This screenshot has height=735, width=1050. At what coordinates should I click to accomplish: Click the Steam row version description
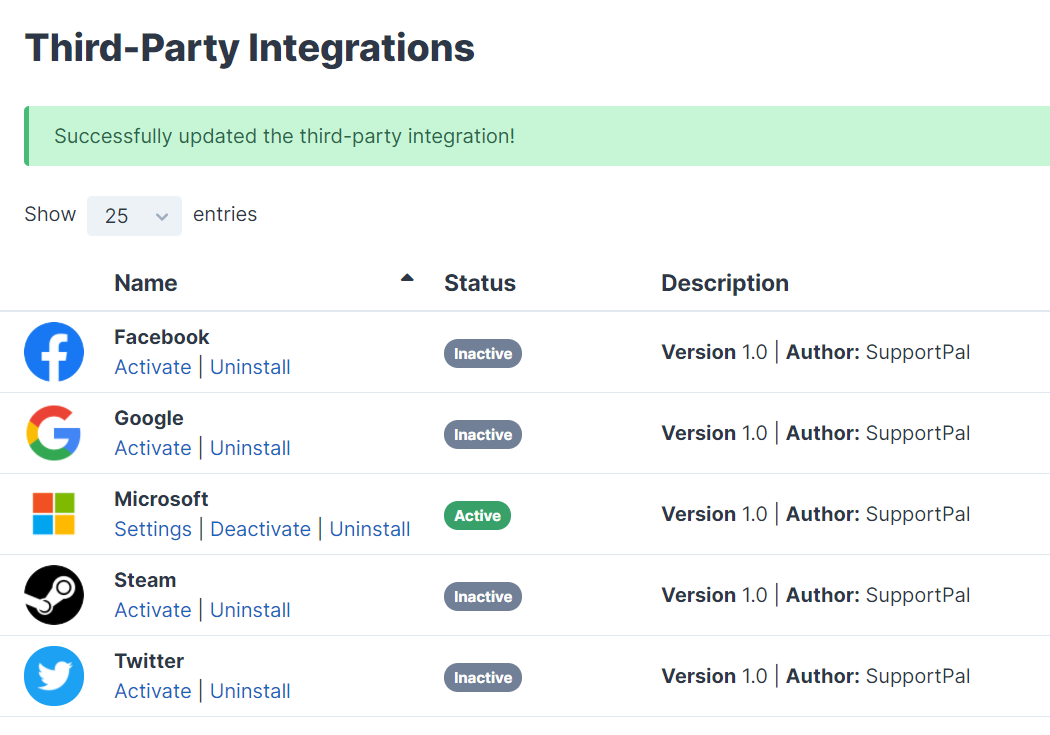(816, 595)
